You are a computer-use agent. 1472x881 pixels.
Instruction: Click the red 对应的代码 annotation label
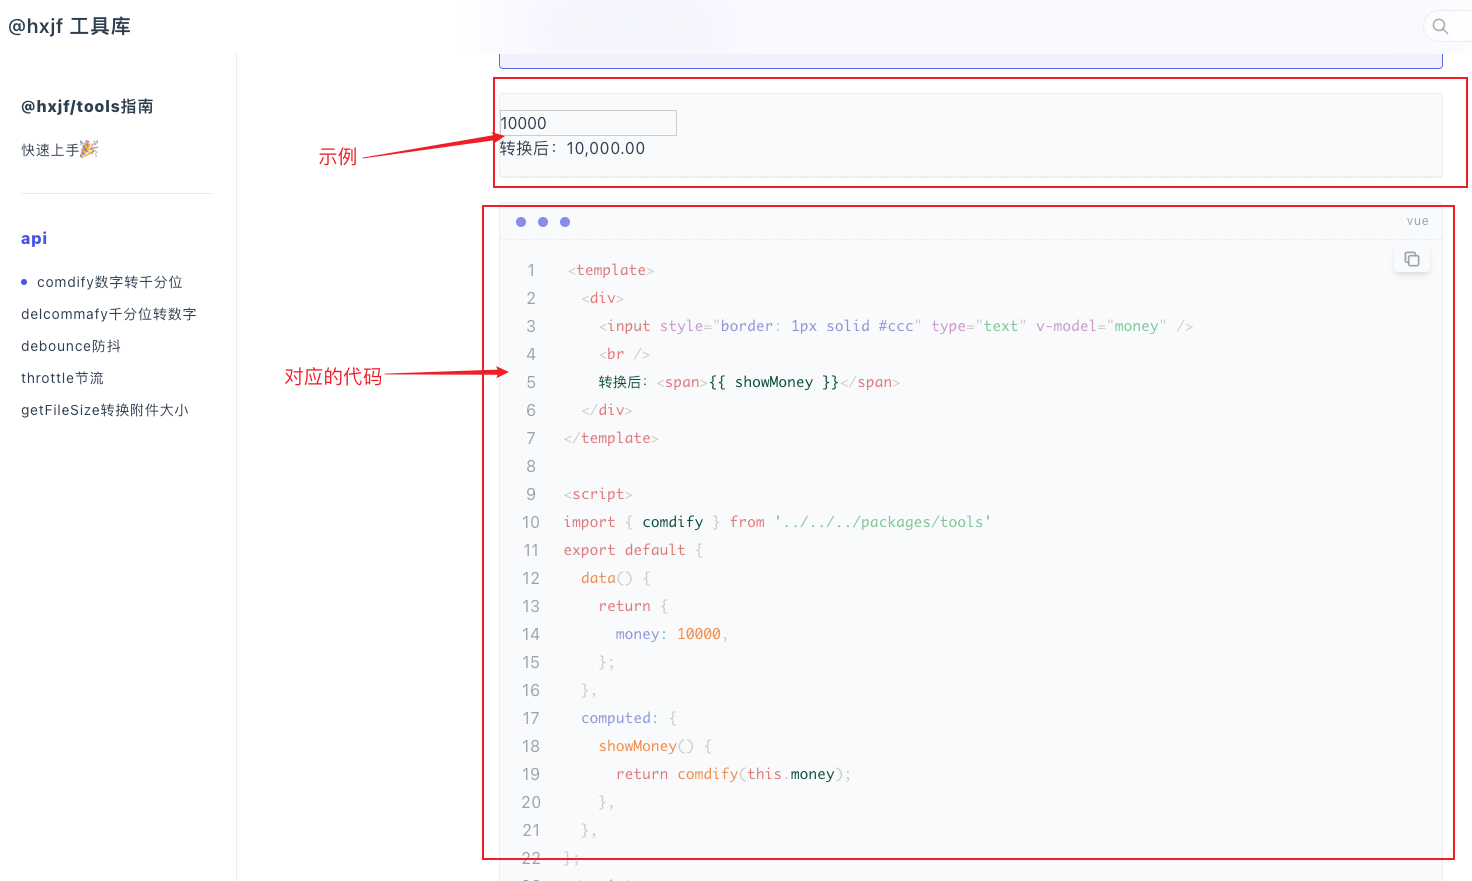click(333, 376)
